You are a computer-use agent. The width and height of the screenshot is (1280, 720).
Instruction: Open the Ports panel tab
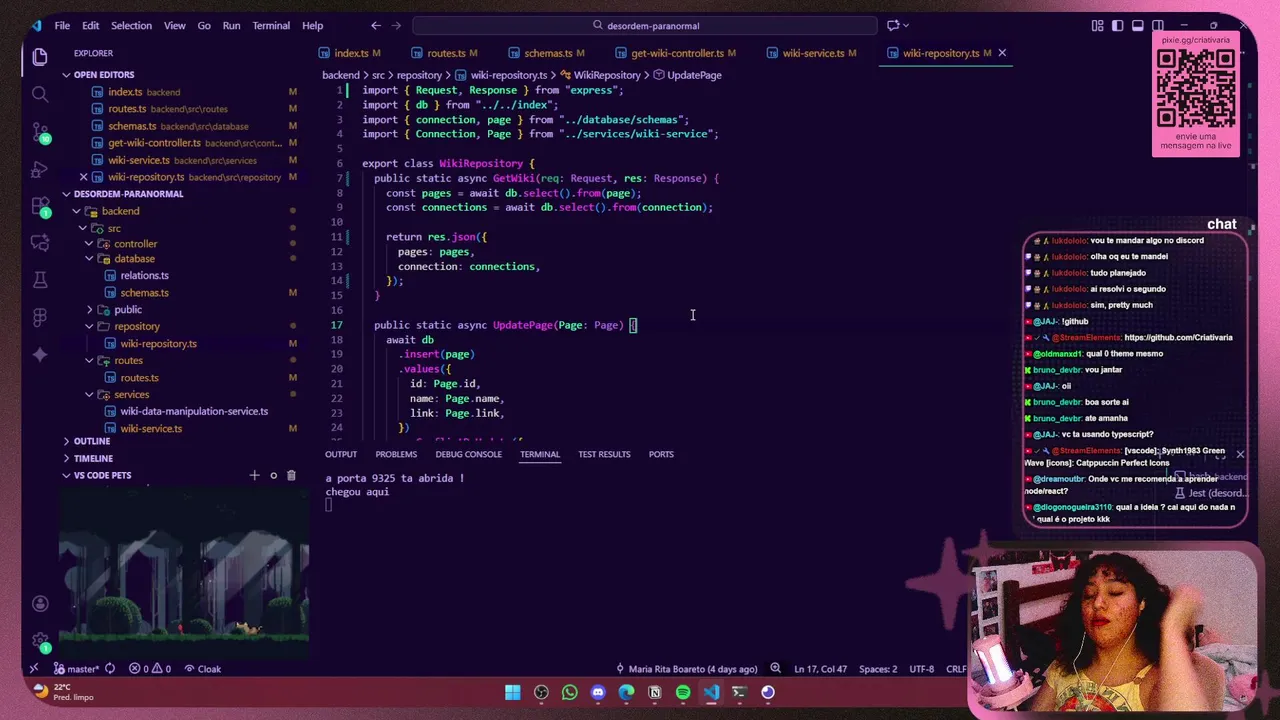[x=661, y=454]
